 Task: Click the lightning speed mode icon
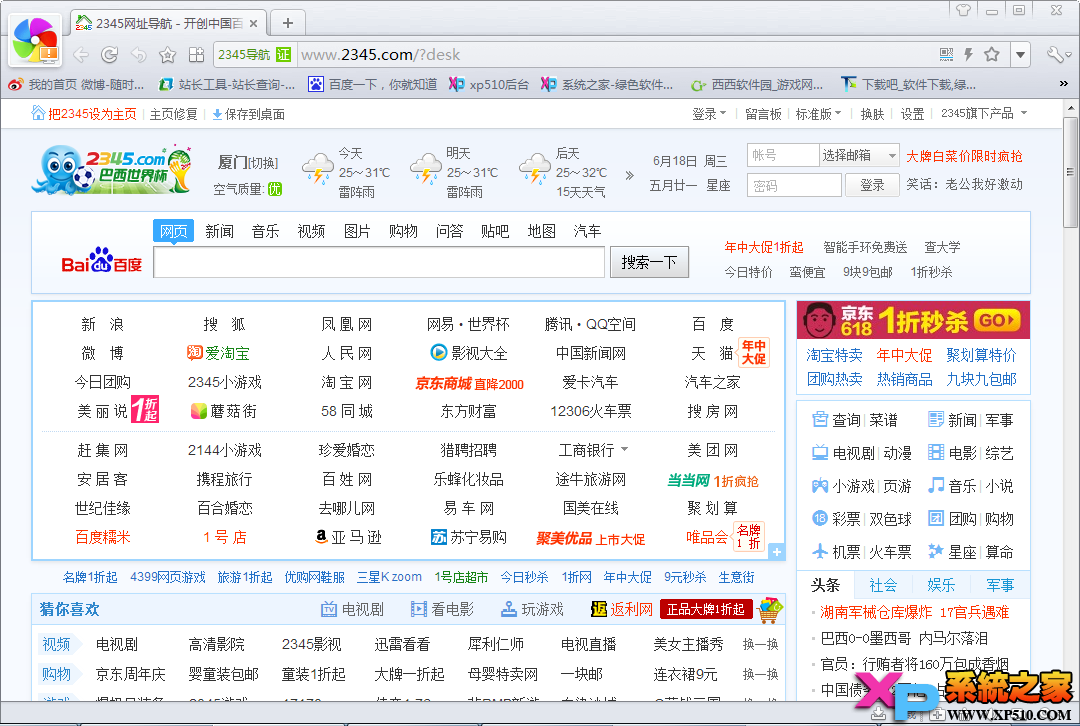coord(968,54)
